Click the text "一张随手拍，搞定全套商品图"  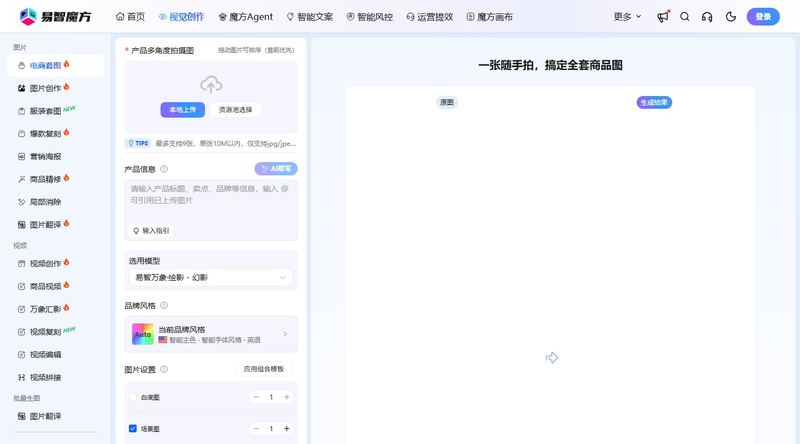click(551, 65)
